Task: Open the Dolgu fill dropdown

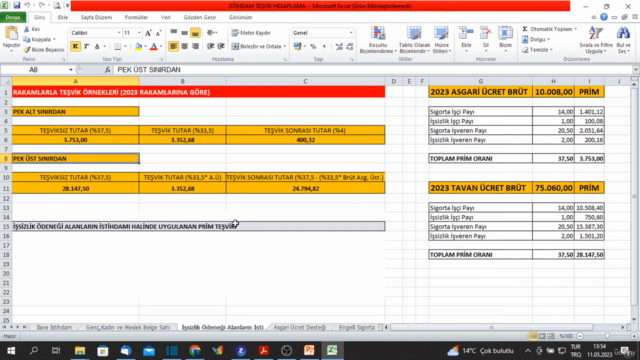Action: coord(536,39)
